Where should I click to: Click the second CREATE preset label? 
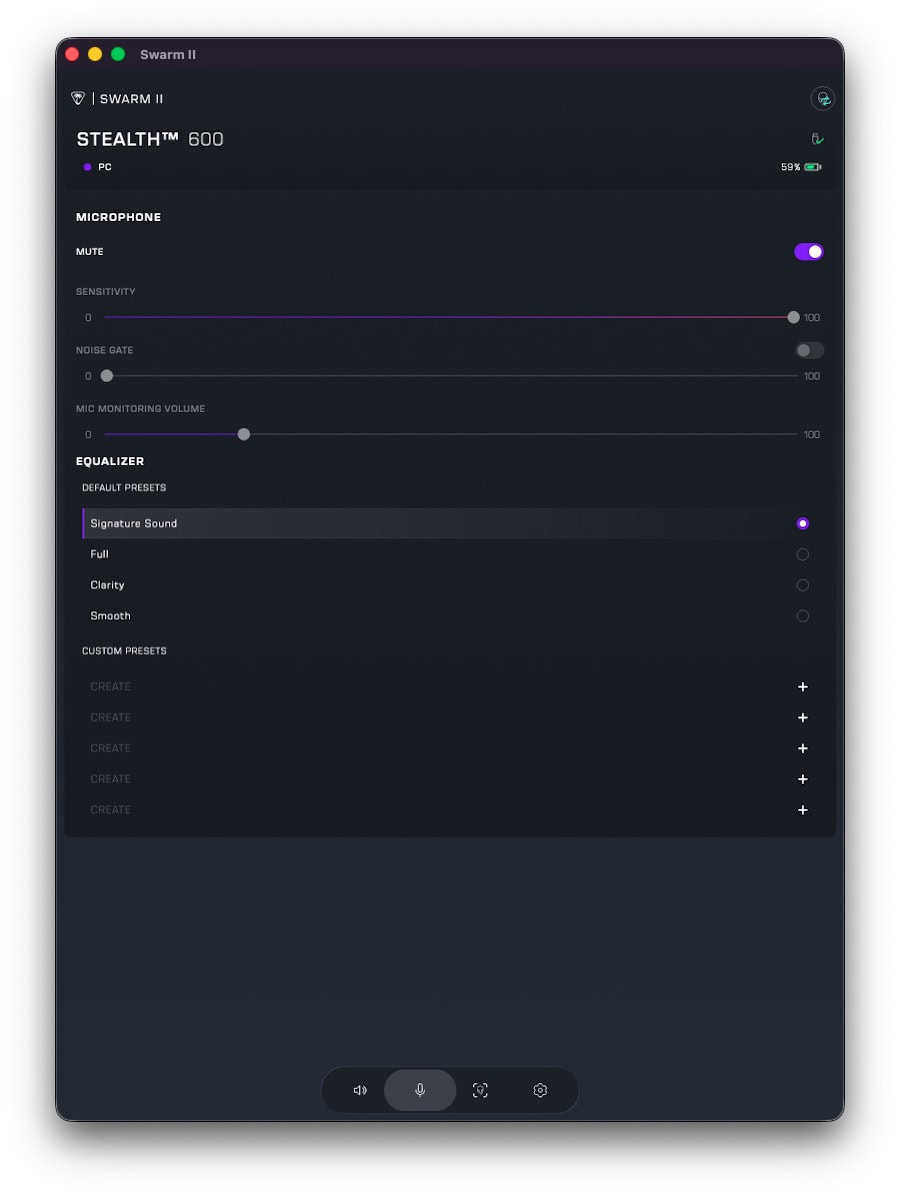tap(110, 717)
